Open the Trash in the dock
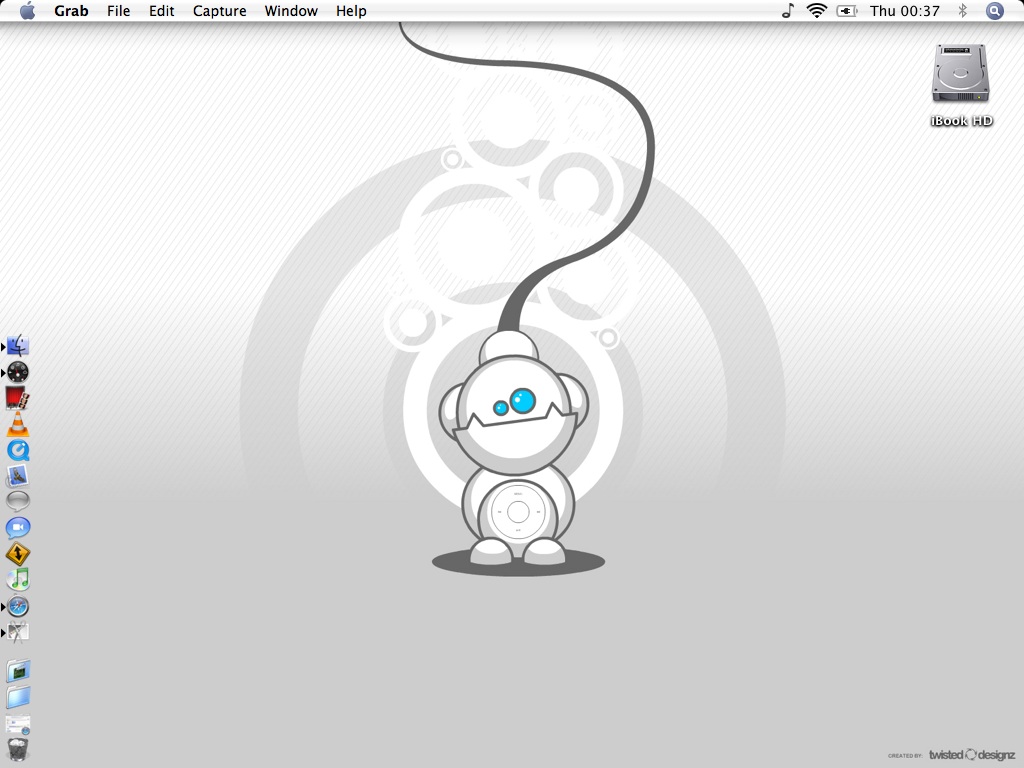This screenshot has width=1024, height=768. tap(18, 749)
